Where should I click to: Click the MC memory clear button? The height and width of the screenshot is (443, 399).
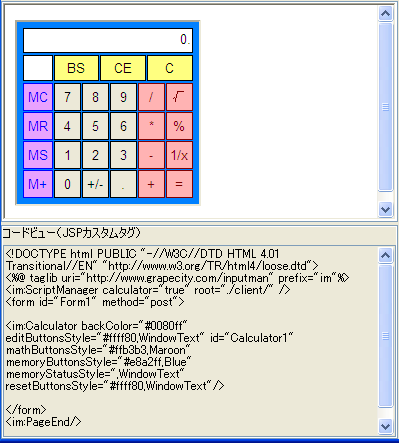[38, 97]
